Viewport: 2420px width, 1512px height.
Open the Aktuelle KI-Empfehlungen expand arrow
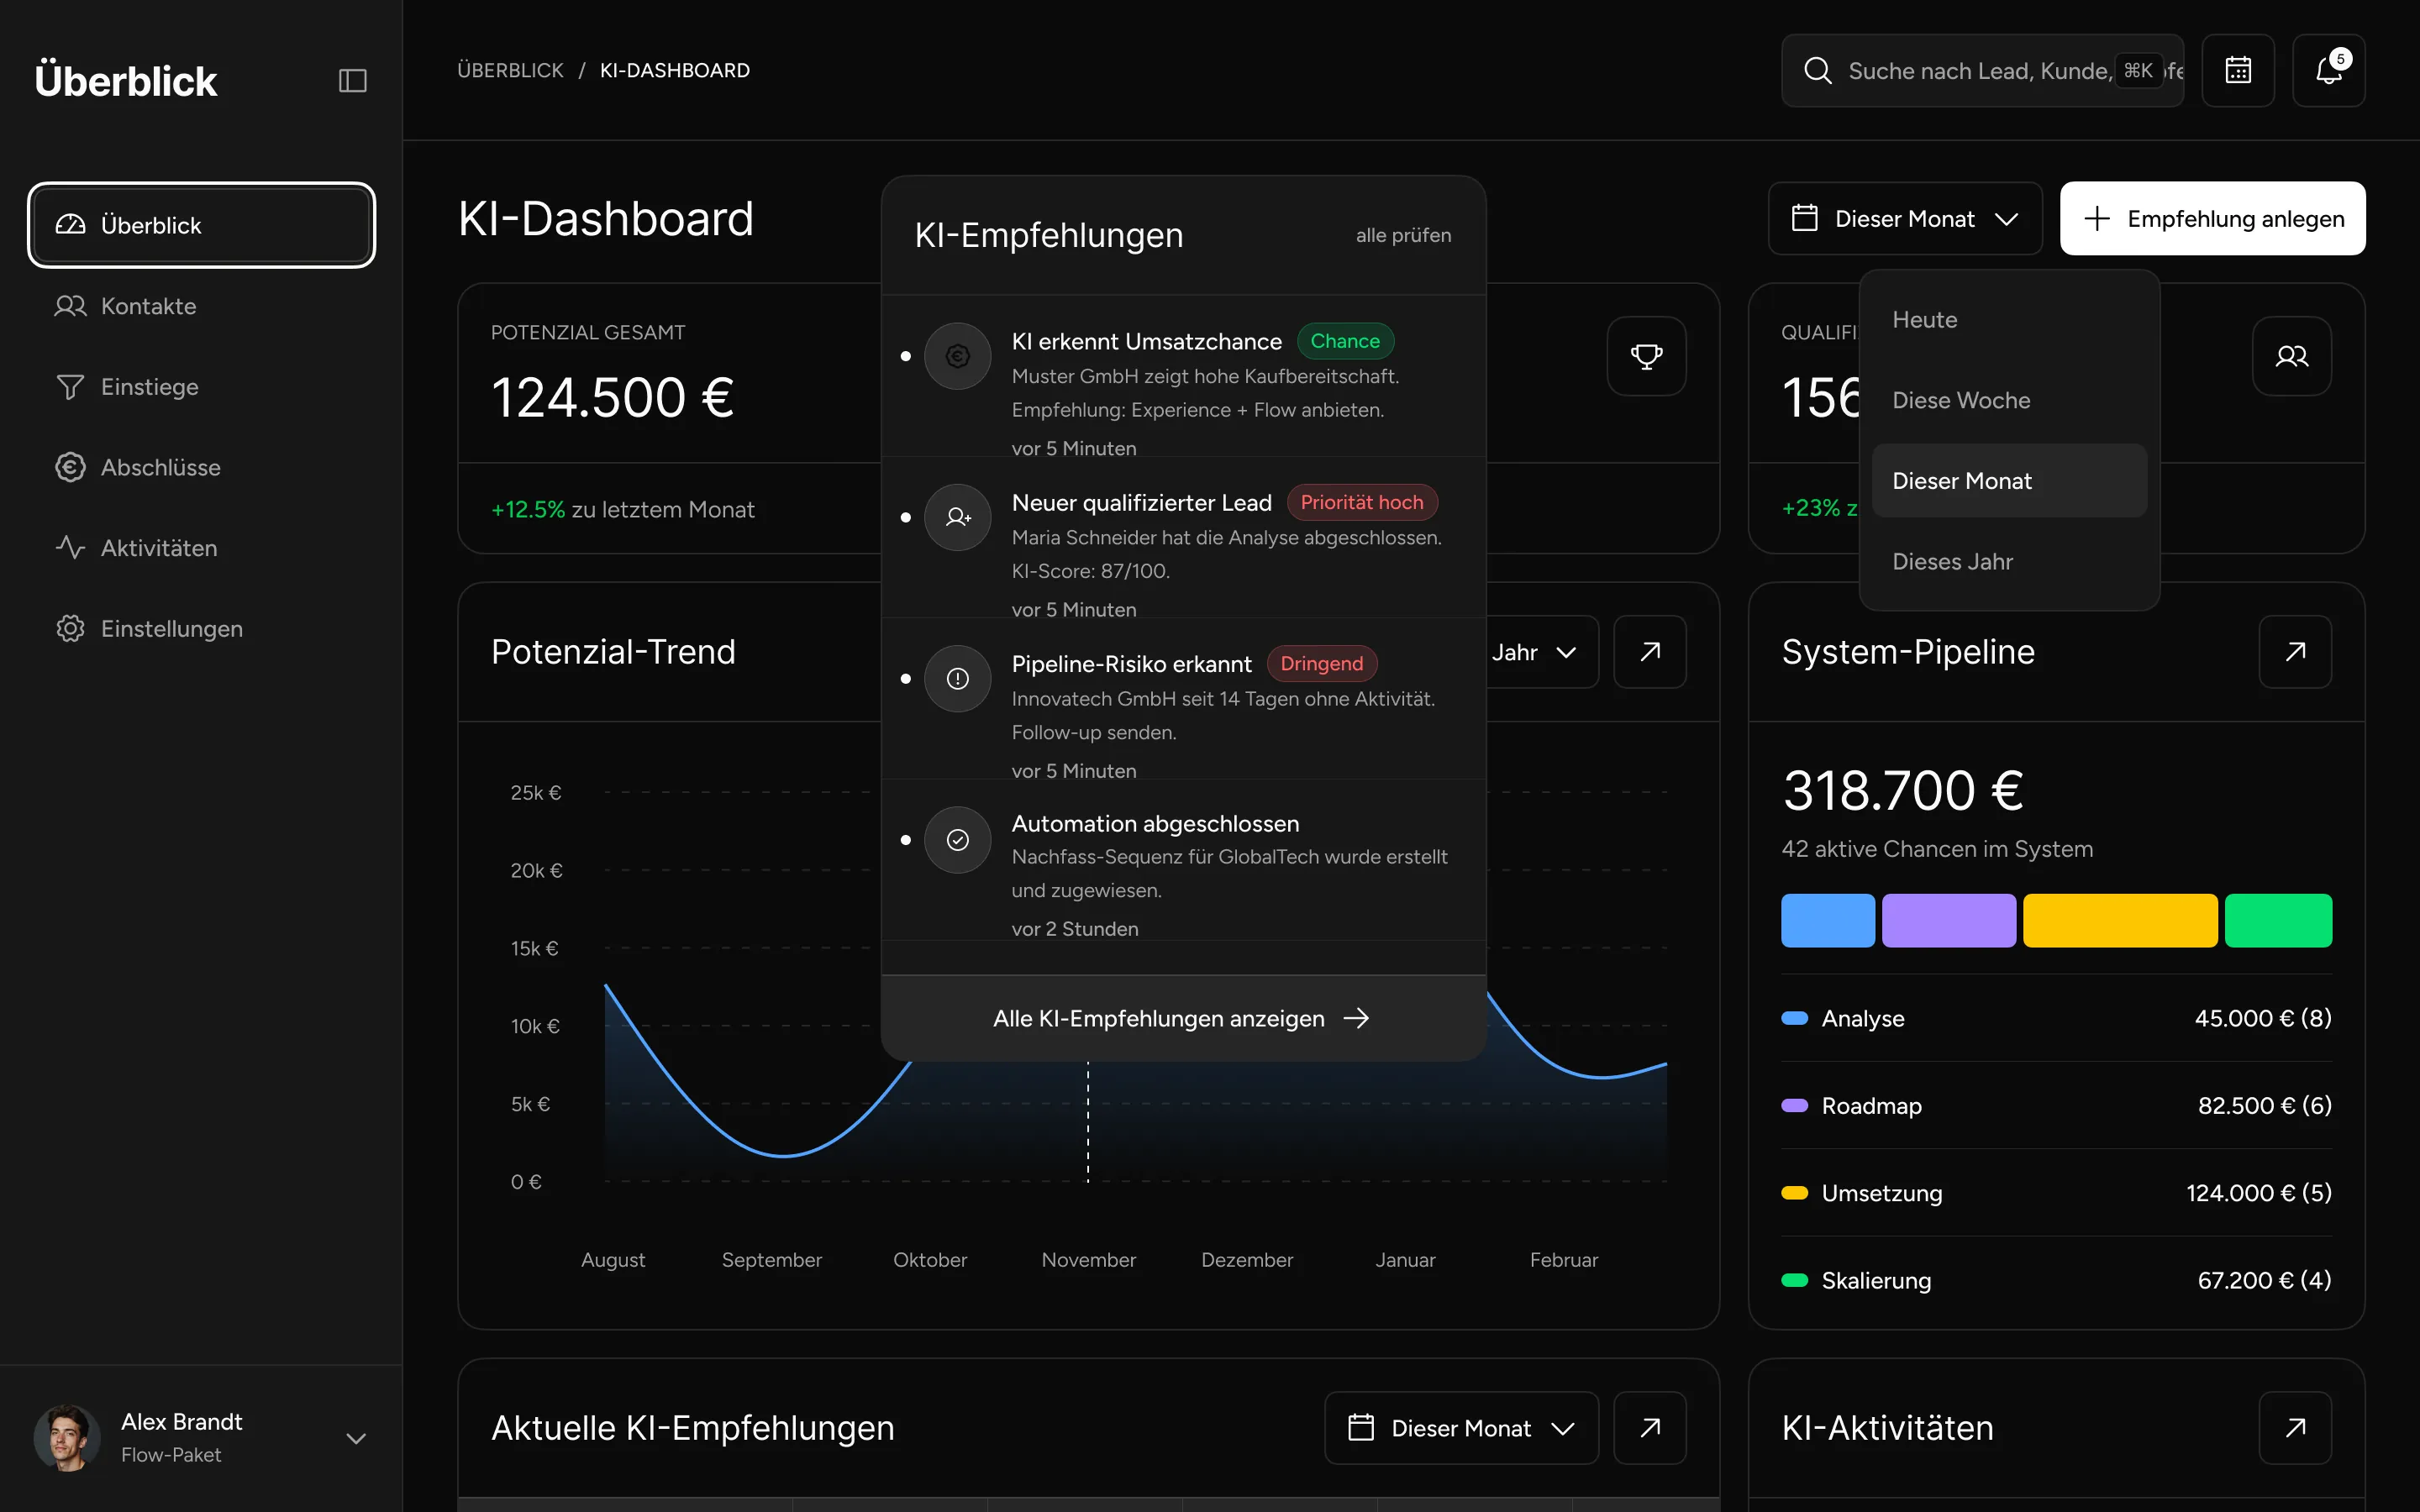click(1650, 1427)
